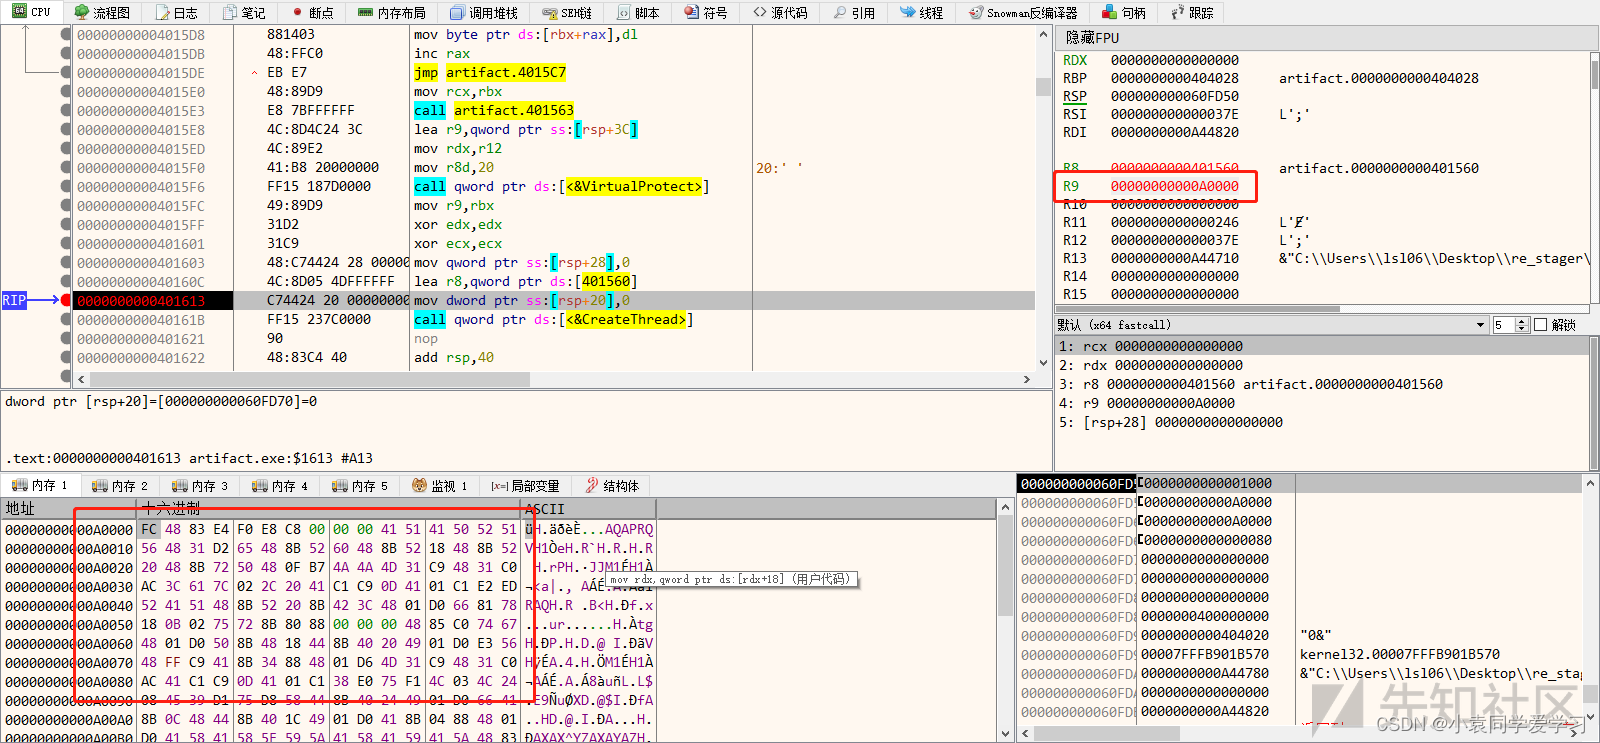Screen dimensions: 1600x743
Task: Decrease the argument count spinner
Action: coord(1522,328)
